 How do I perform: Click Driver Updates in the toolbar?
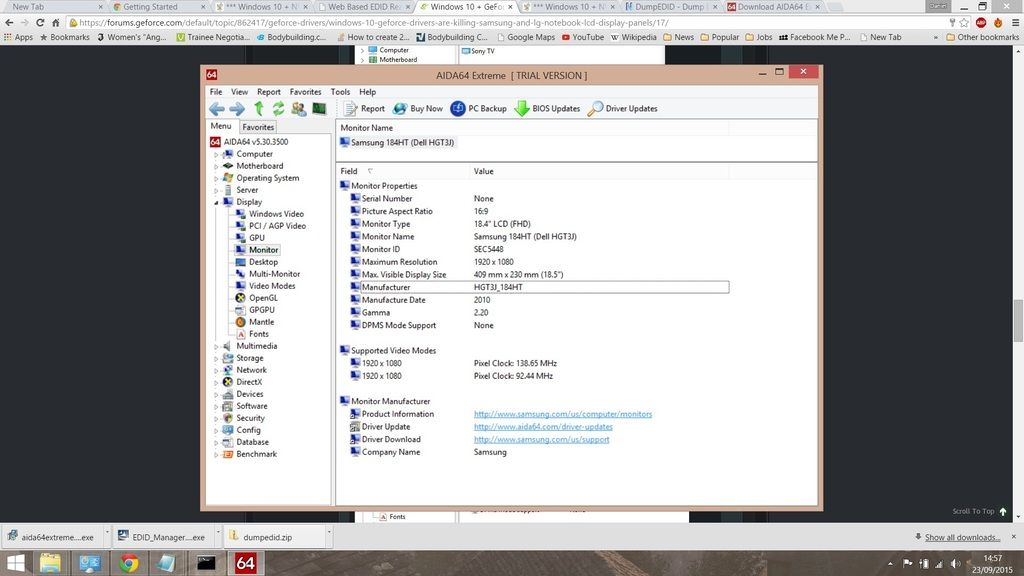click(622, 109)
